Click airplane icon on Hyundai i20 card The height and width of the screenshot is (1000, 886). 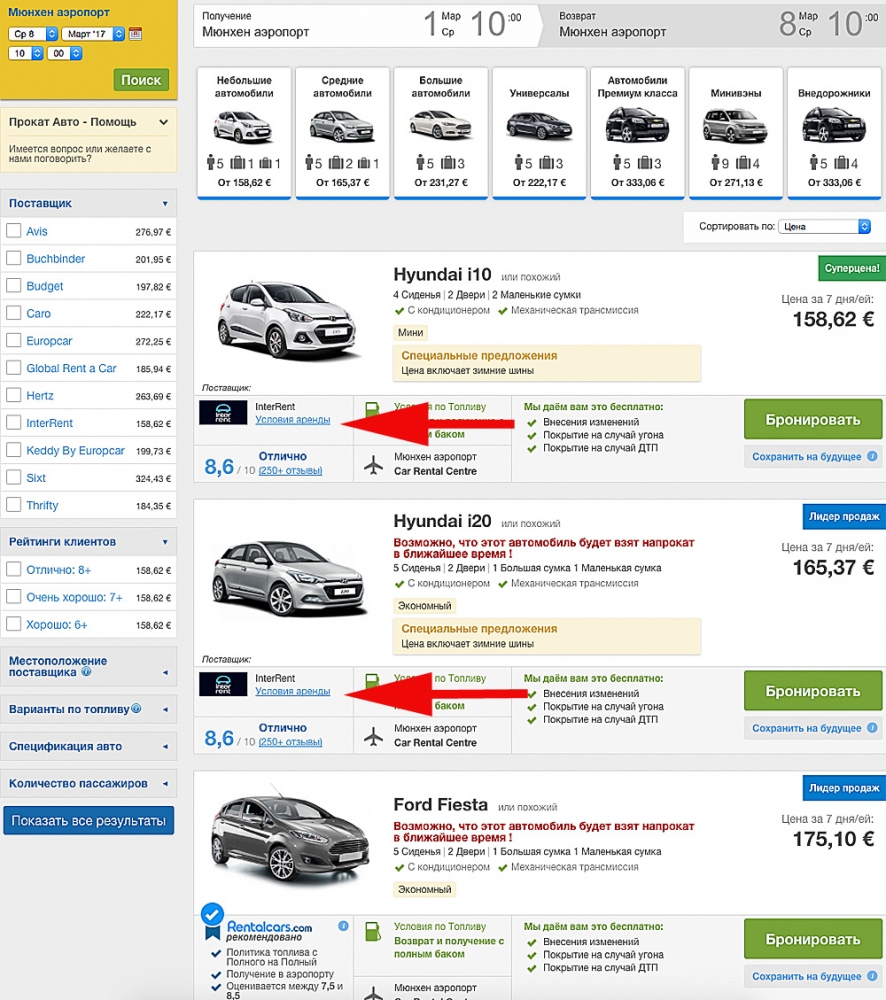tap(373, 737)
